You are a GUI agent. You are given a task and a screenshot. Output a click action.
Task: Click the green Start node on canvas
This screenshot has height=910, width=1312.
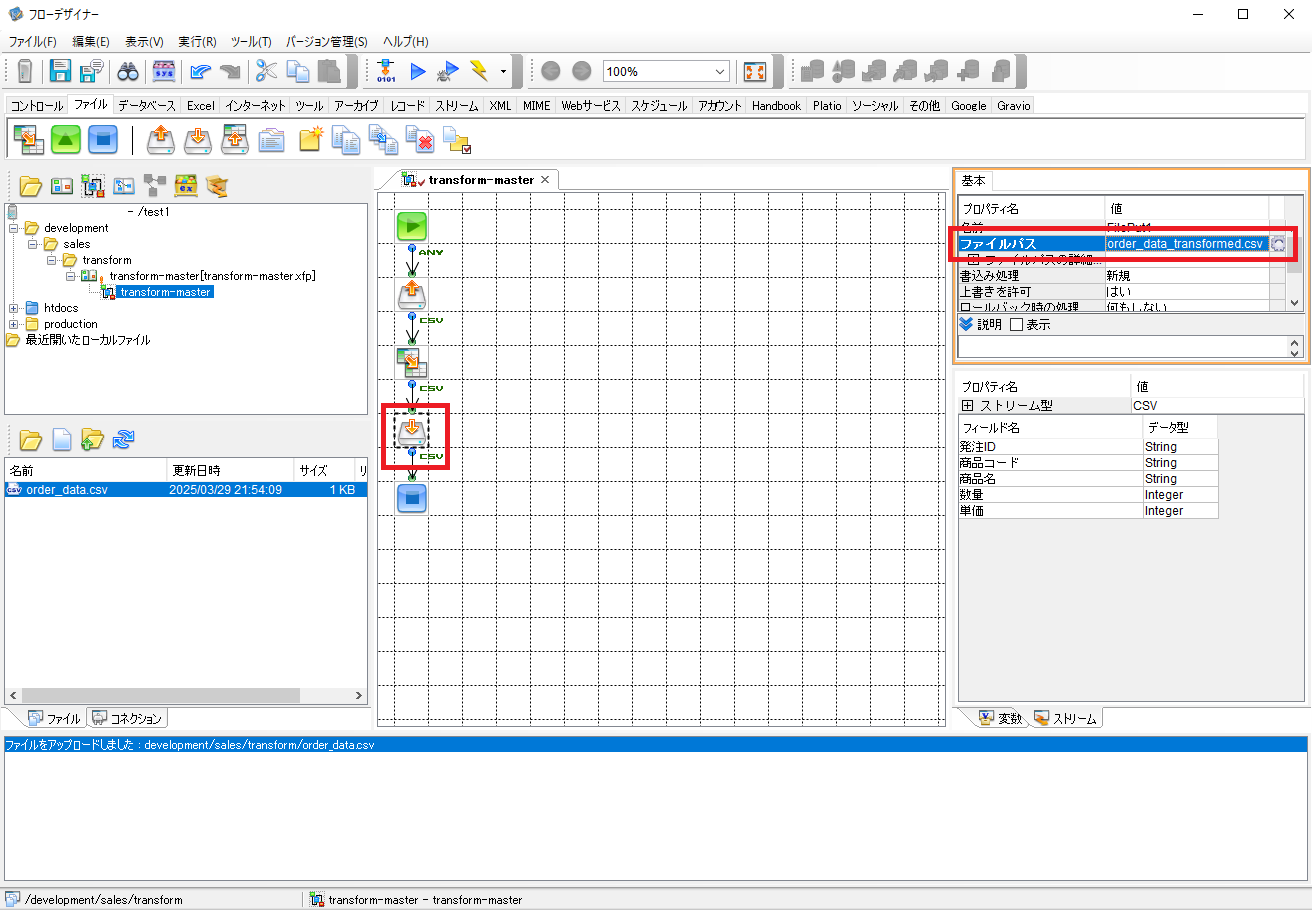click(x=412, y=226)
